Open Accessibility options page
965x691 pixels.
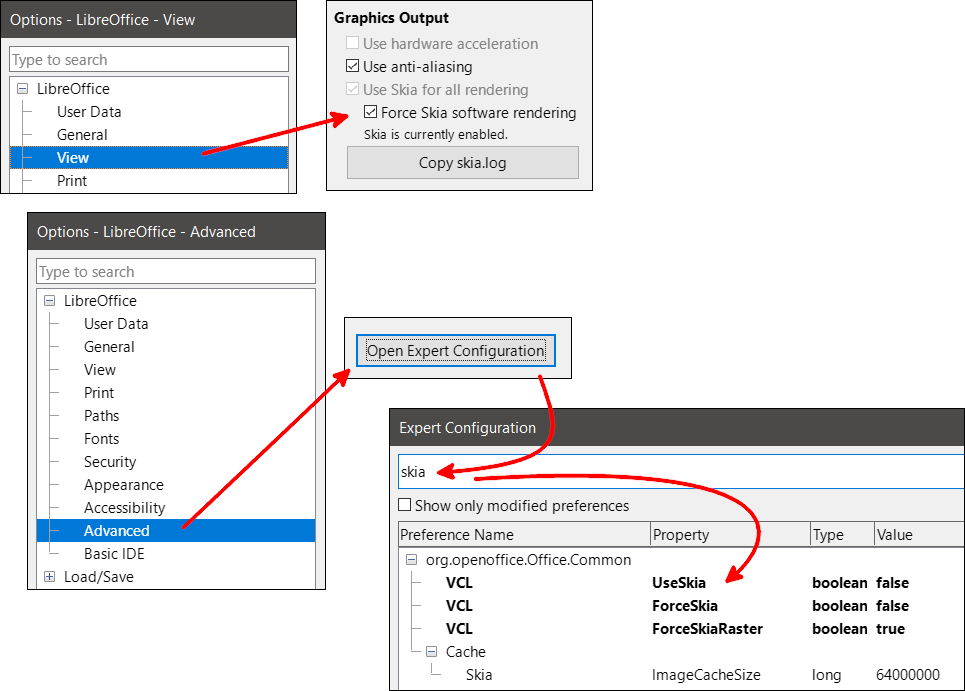(124, 508)
